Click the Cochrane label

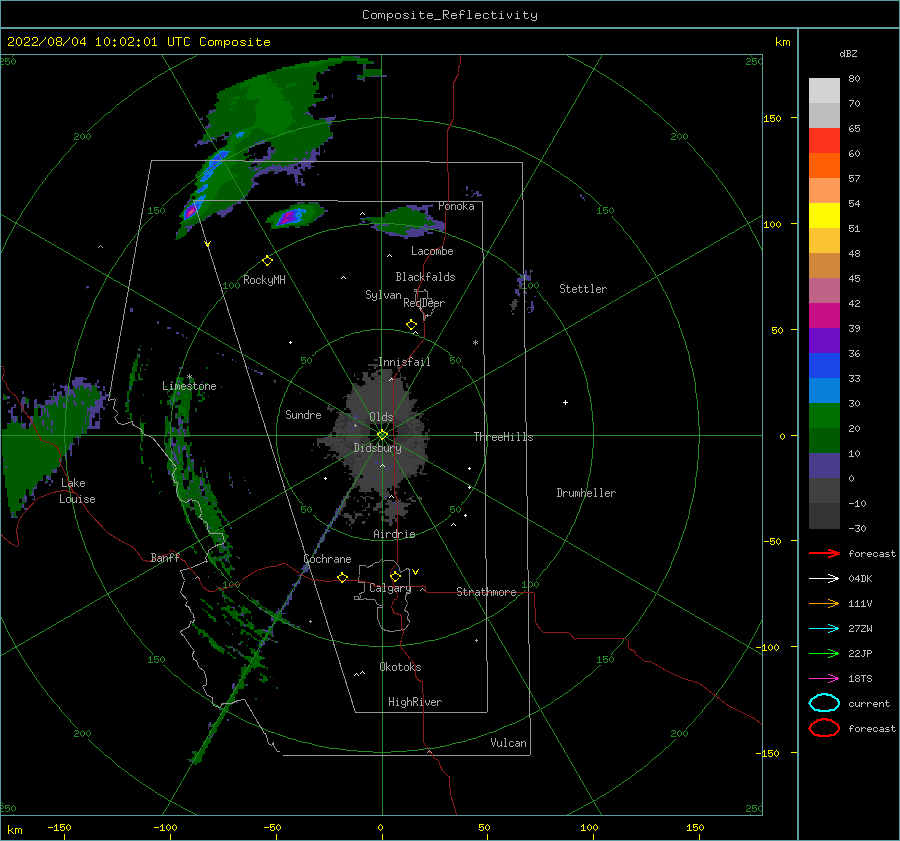pos(328,559)
